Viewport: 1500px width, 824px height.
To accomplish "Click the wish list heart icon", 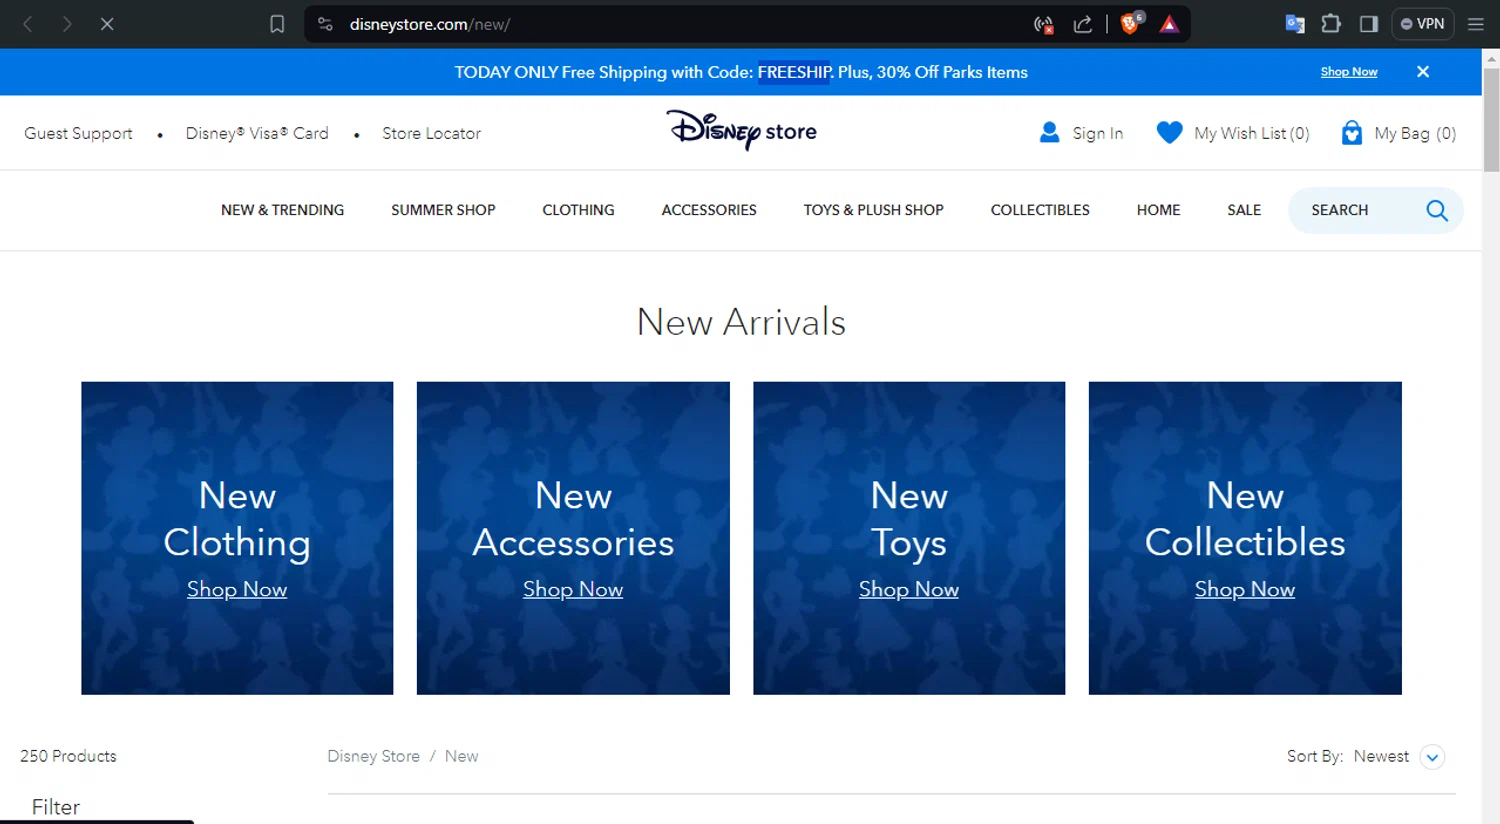I will point(1169,132).
